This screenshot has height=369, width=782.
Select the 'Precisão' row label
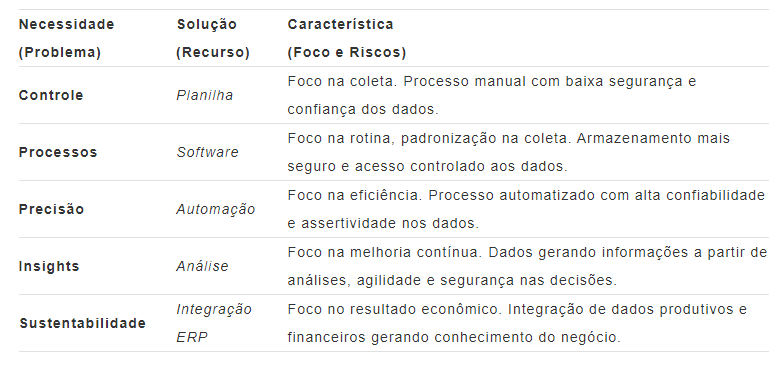click(51, 209)
